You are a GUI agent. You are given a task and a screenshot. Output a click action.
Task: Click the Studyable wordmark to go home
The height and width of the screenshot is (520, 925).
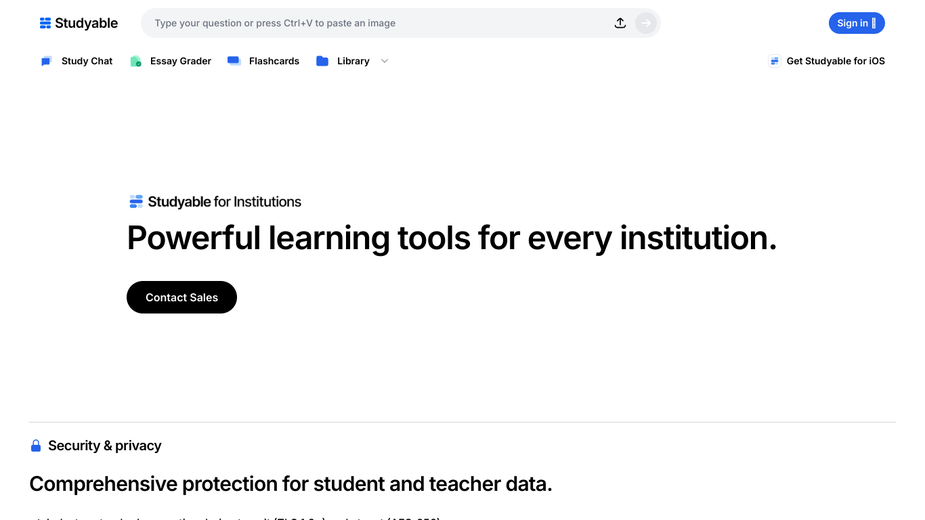[x=86, y=23]
